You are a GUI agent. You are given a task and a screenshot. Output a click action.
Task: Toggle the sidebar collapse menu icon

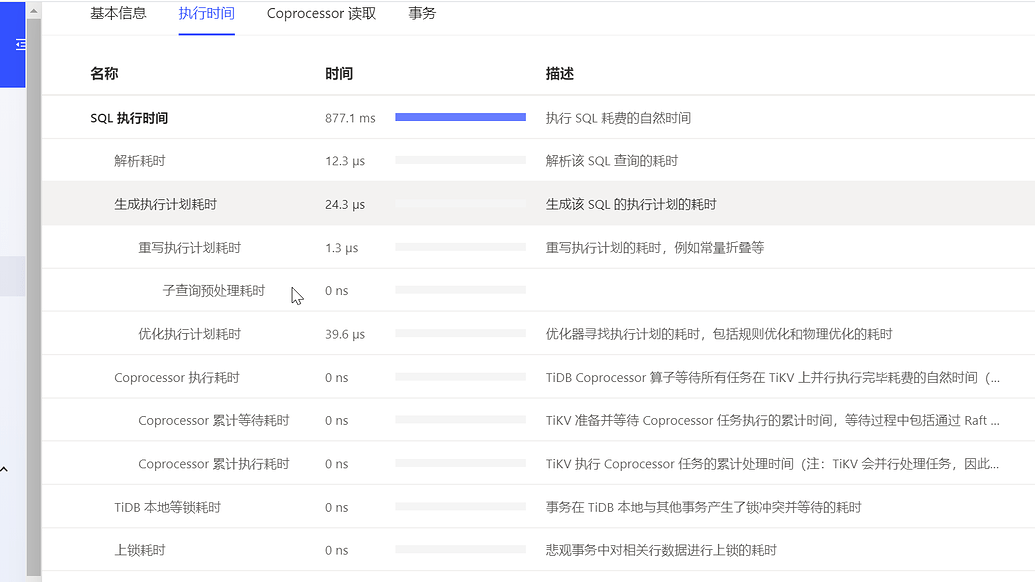(19, 45)
